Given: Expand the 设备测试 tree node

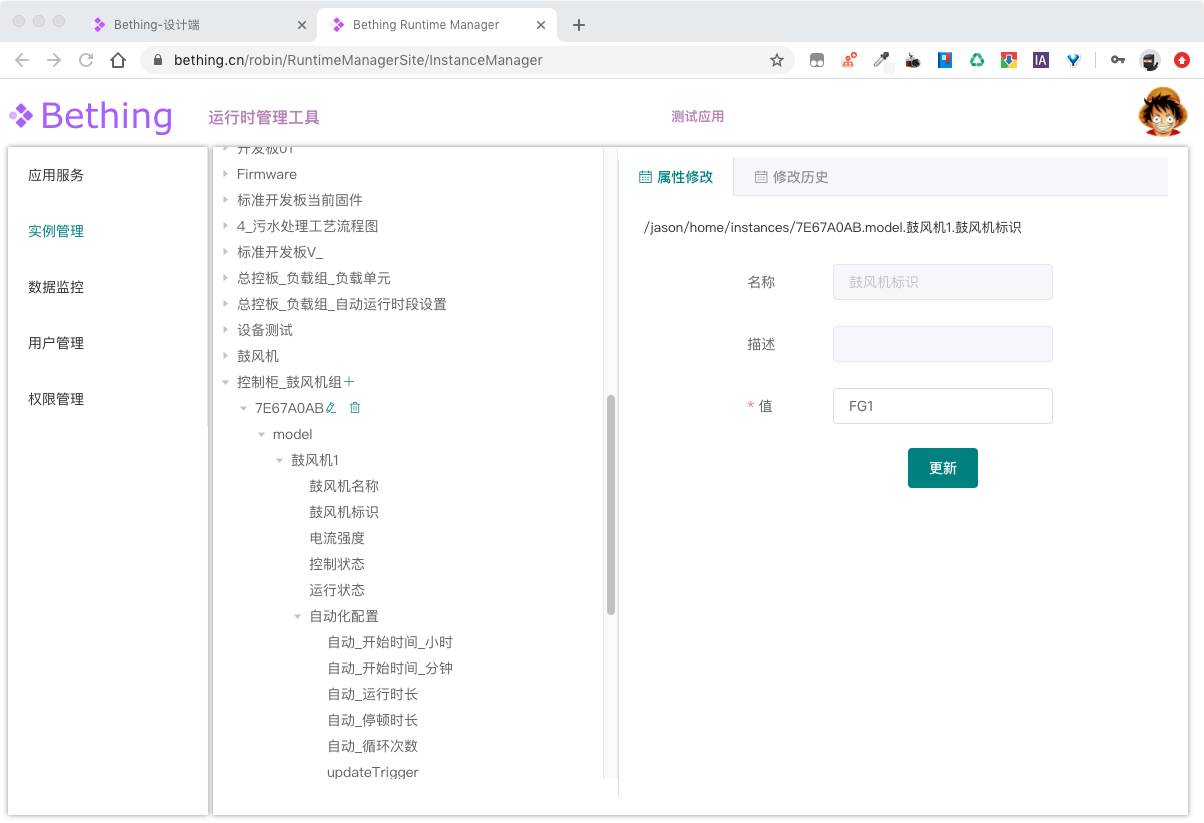Looking at the screenshot, I should [226, 330].
